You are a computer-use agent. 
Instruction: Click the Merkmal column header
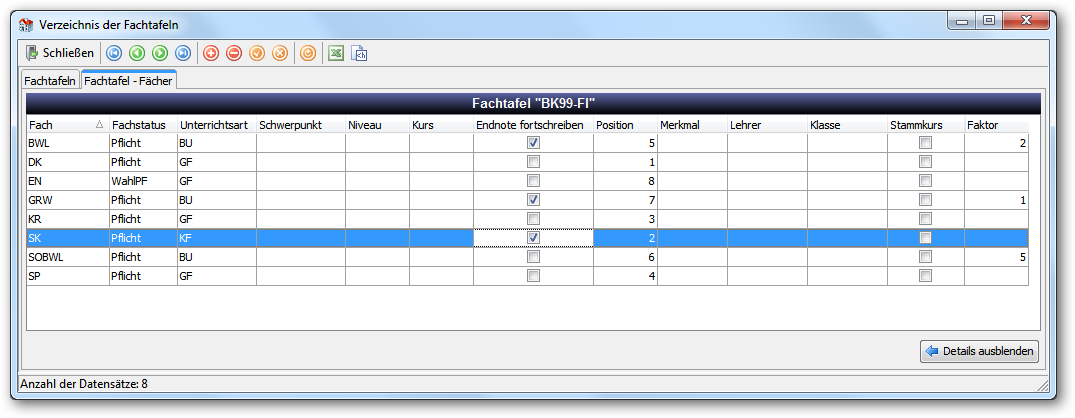(692, 125)
